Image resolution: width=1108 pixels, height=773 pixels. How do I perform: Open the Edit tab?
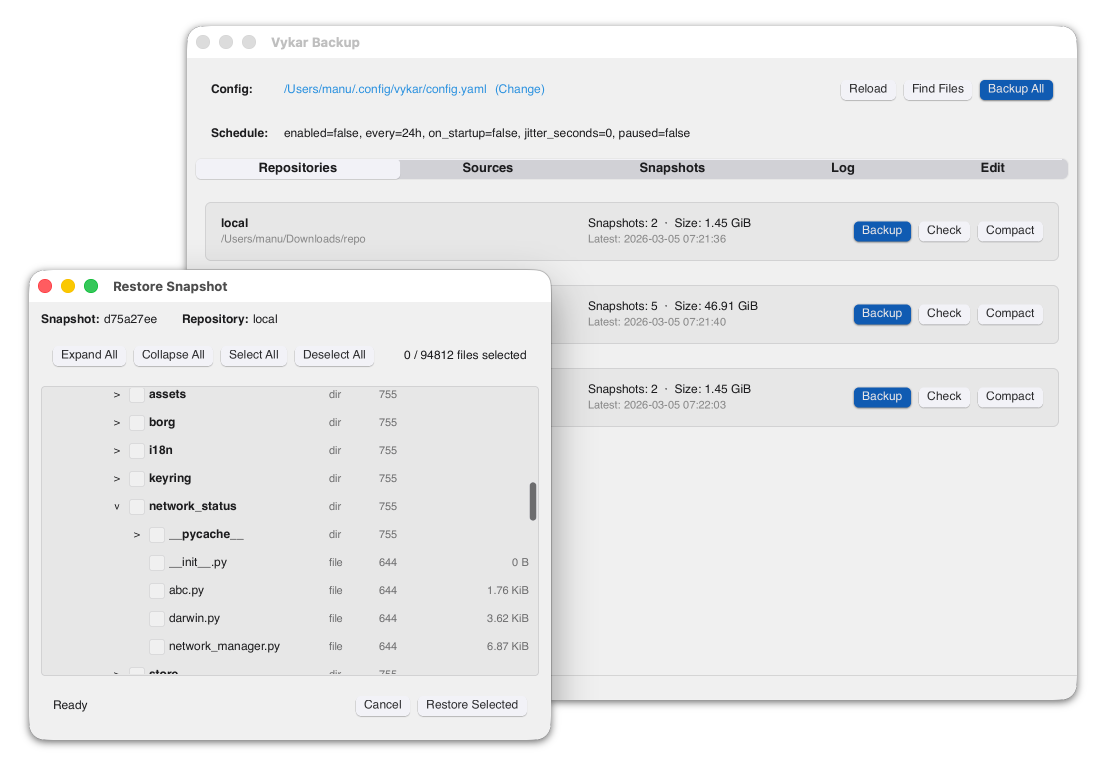(992, 168)
